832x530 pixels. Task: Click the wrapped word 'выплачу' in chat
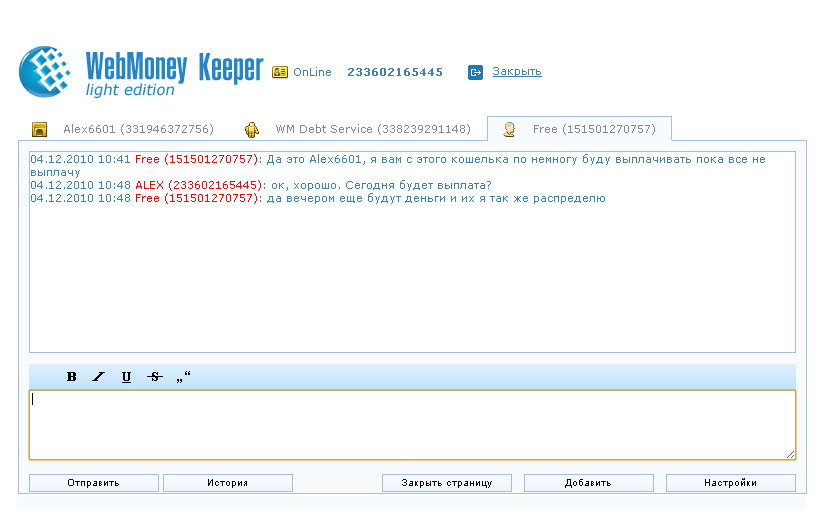coord(55,172)
